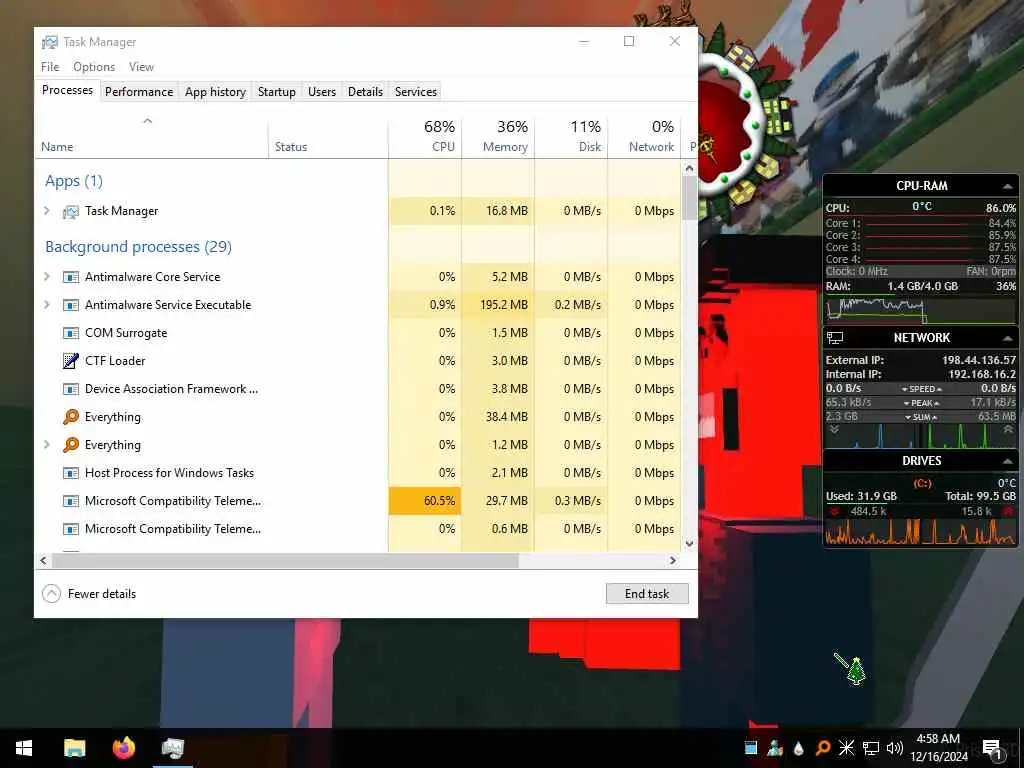Click the 38.4 MB Everything process icon
The image size is (1024, 768).
point(71,417)
